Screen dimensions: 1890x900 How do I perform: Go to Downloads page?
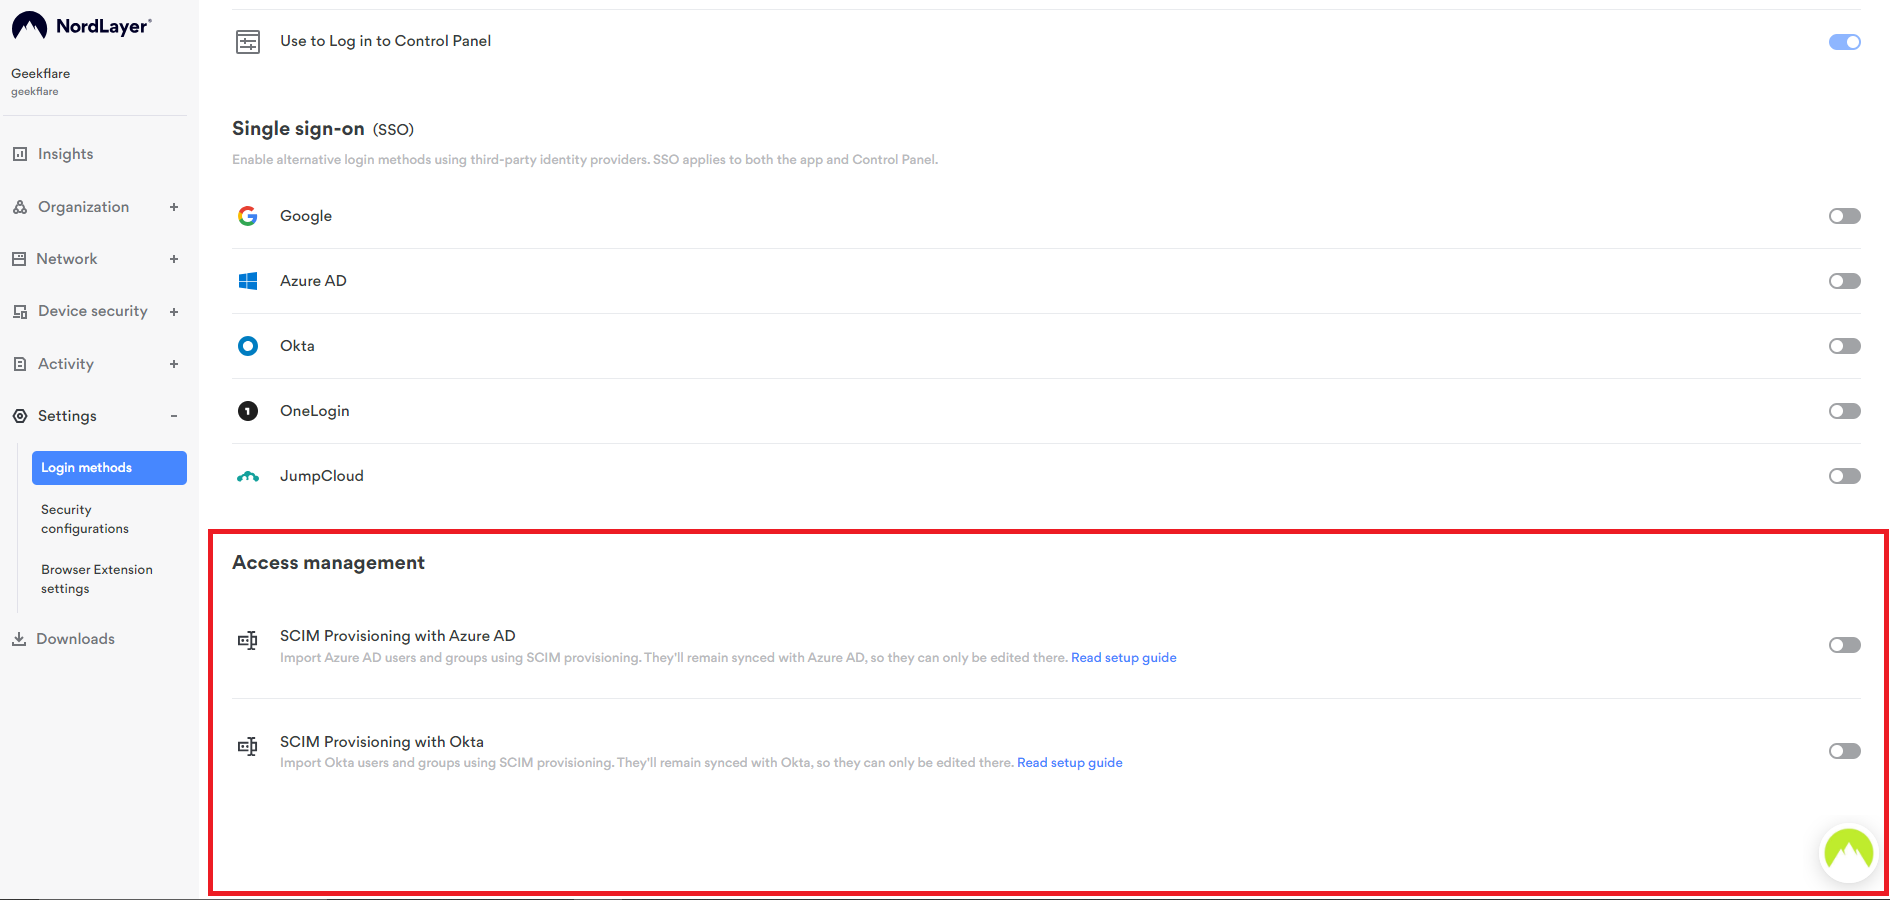(x=75, y=639)
